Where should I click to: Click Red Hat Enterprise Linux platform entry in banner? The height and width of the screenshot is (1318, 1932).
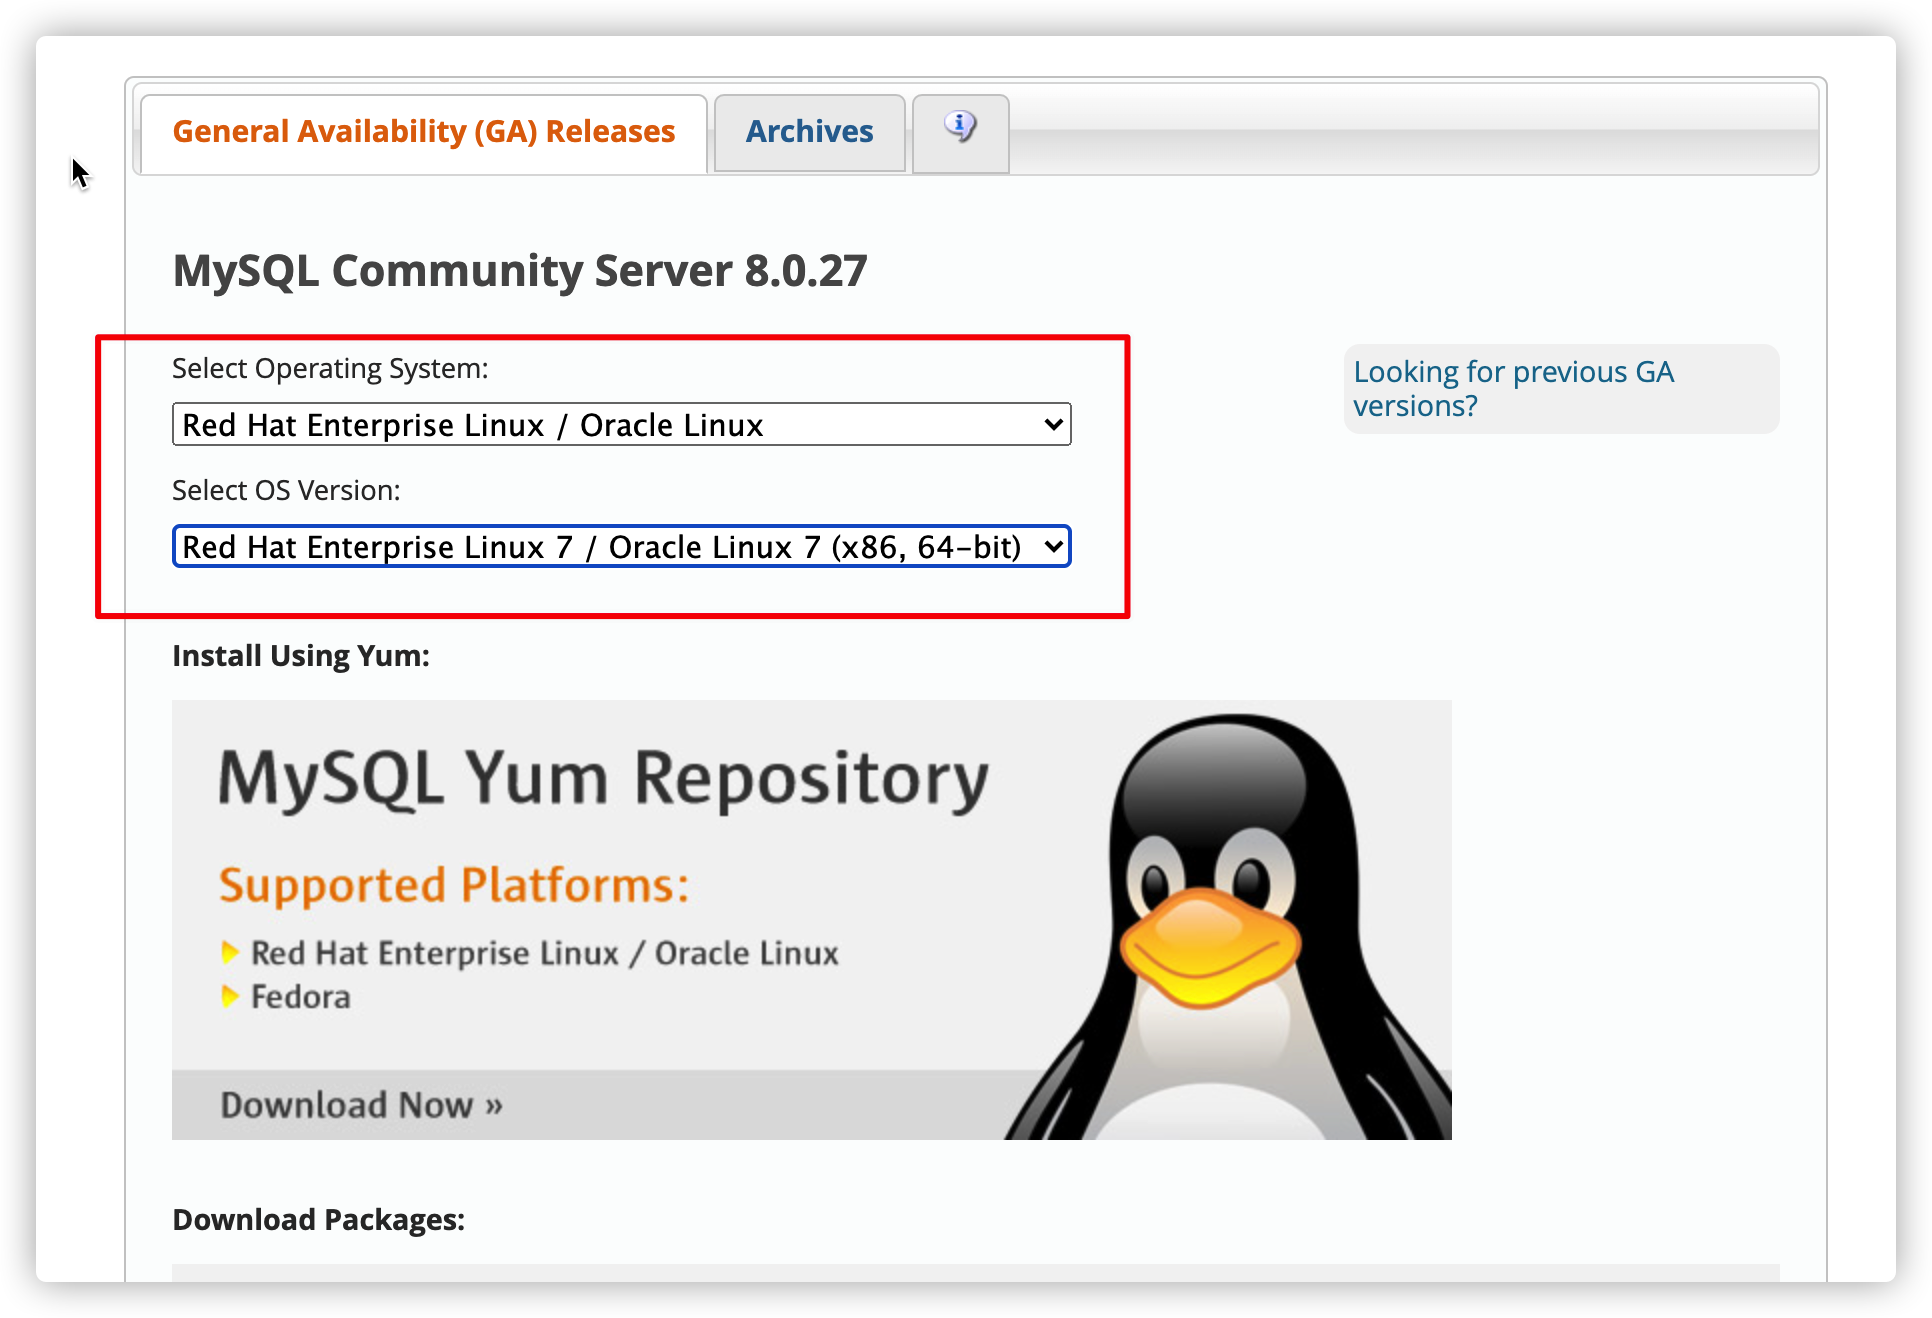coord(544,953)
